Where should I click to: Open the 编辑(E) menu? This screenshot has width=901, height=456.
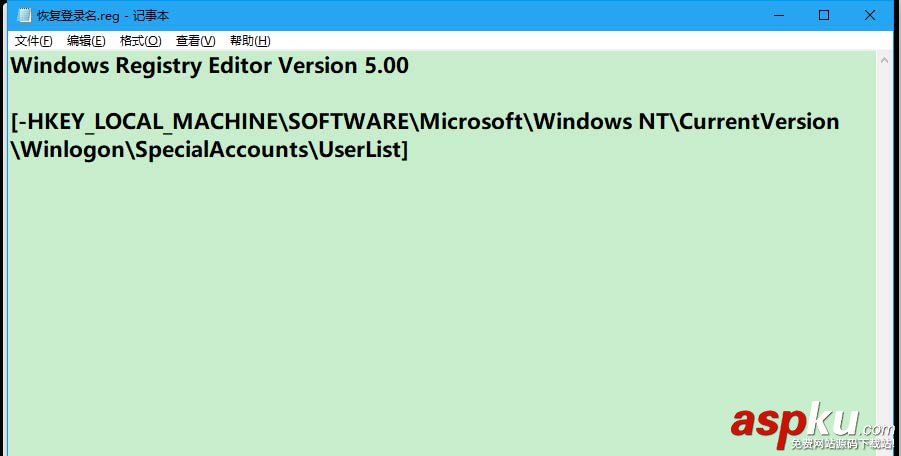point(86,41)
